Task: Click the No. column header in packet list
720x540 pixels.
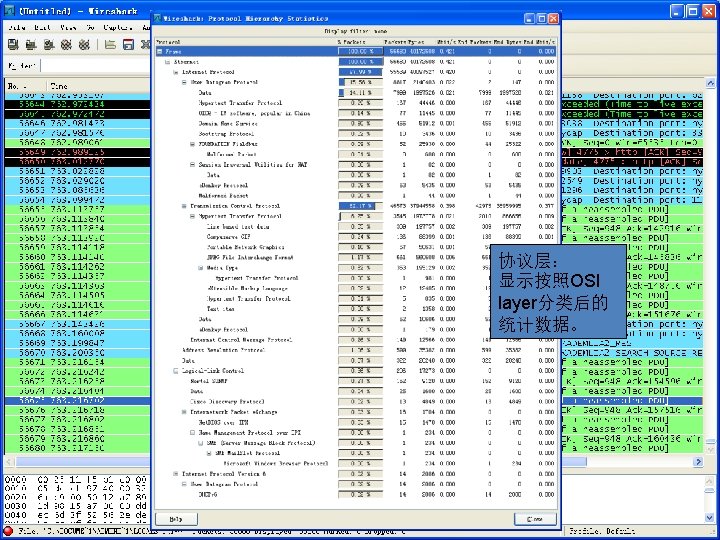Action: 25,85
